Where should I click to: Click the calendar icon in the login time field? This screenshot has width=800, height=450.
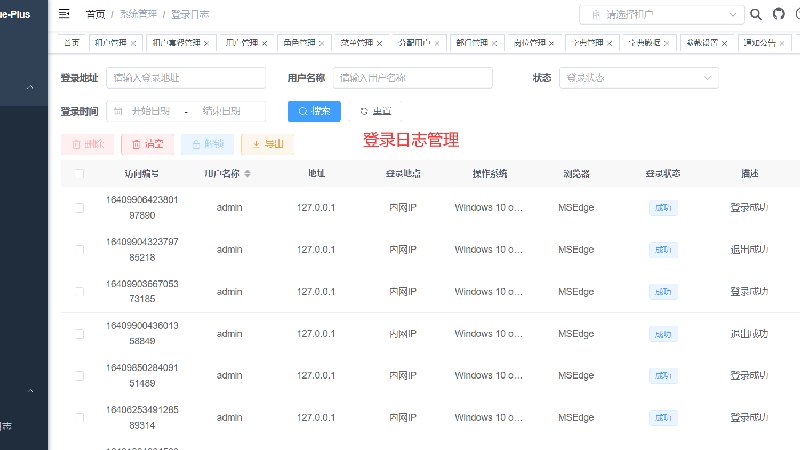[x=118, y=111]
